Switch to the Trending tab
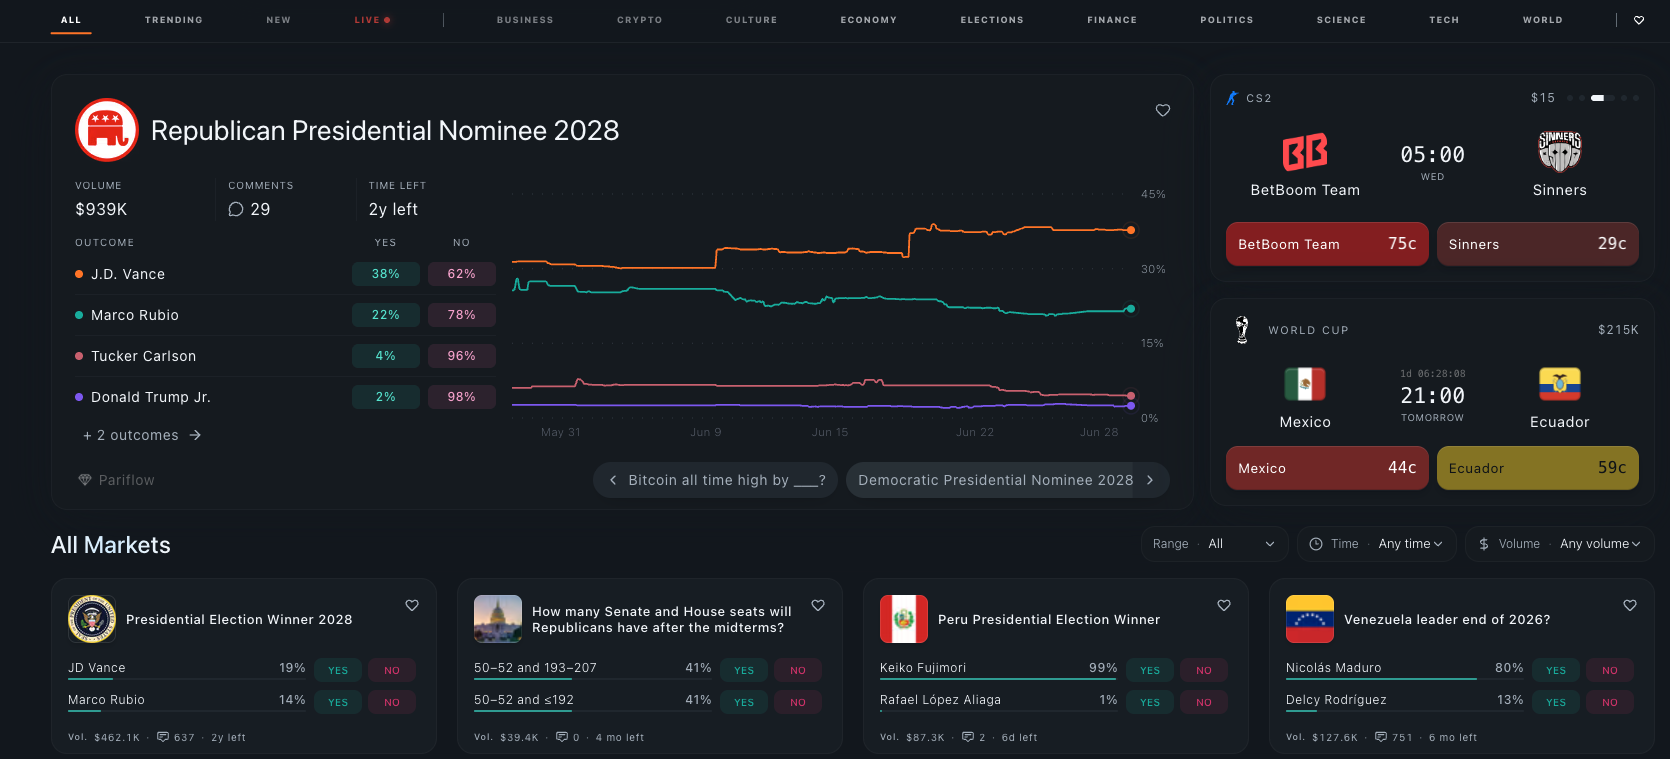The height and width of the screenshot is (759, 1670). 174,20
